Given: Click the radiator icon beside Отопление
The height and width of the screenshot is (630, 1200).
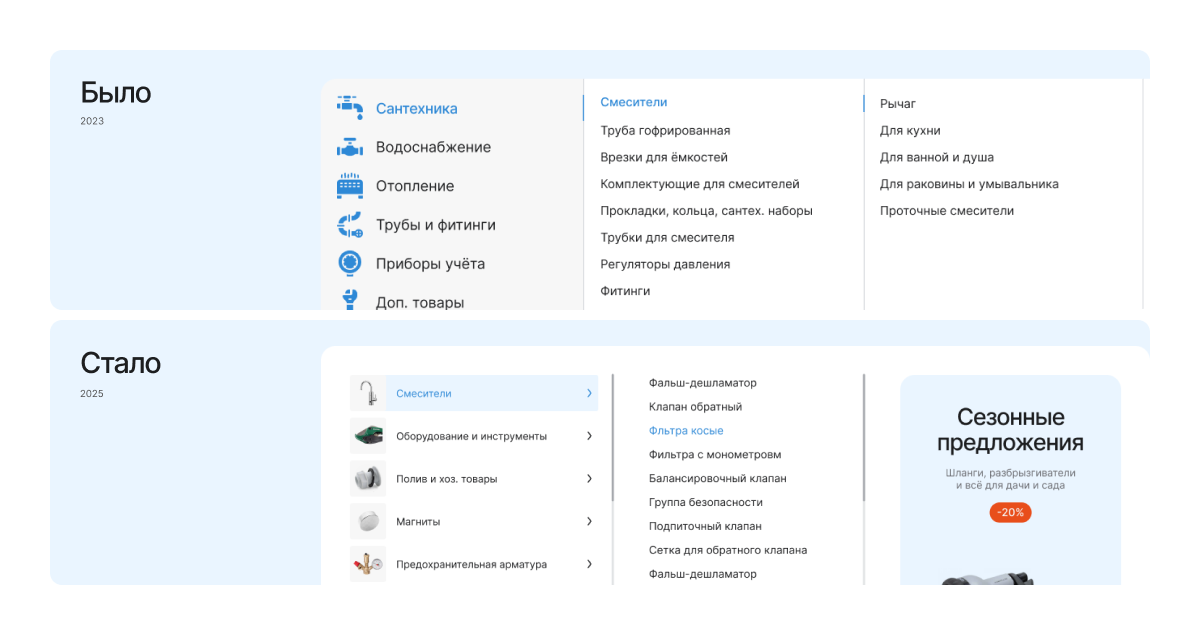Looking at the screenshot, I should 349,186.
